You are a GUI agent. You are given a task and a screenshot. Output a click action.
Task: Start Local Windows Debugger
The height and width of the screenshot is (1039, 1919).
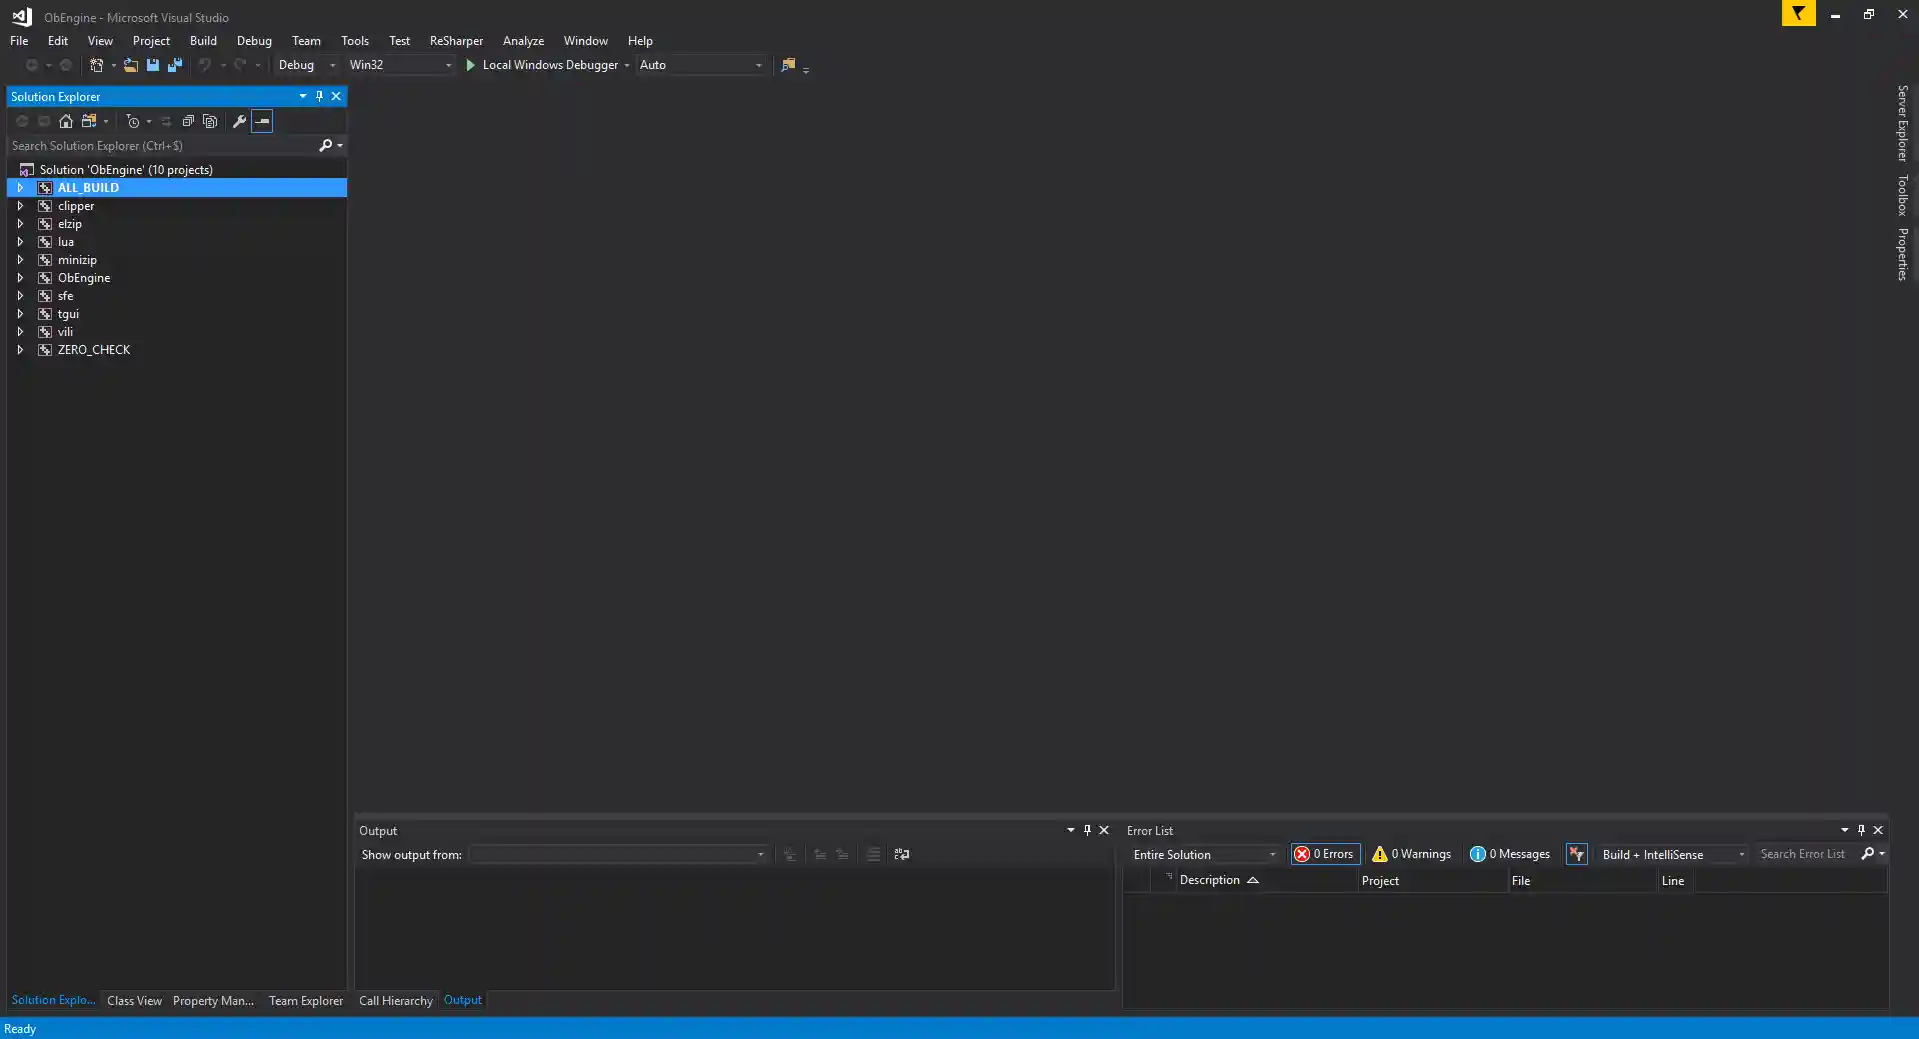coord(541,65)
